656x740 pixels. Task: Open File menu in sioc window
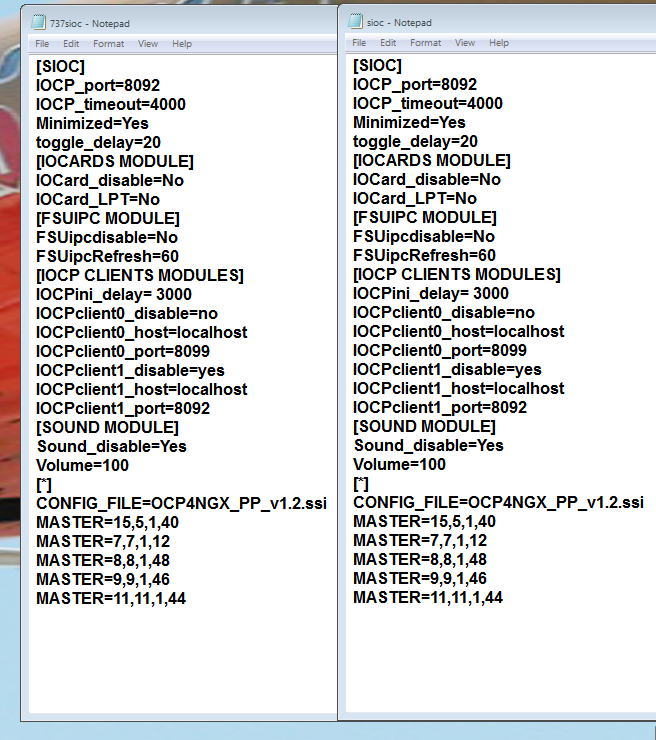pyautogui.click(x=359, y=43)
